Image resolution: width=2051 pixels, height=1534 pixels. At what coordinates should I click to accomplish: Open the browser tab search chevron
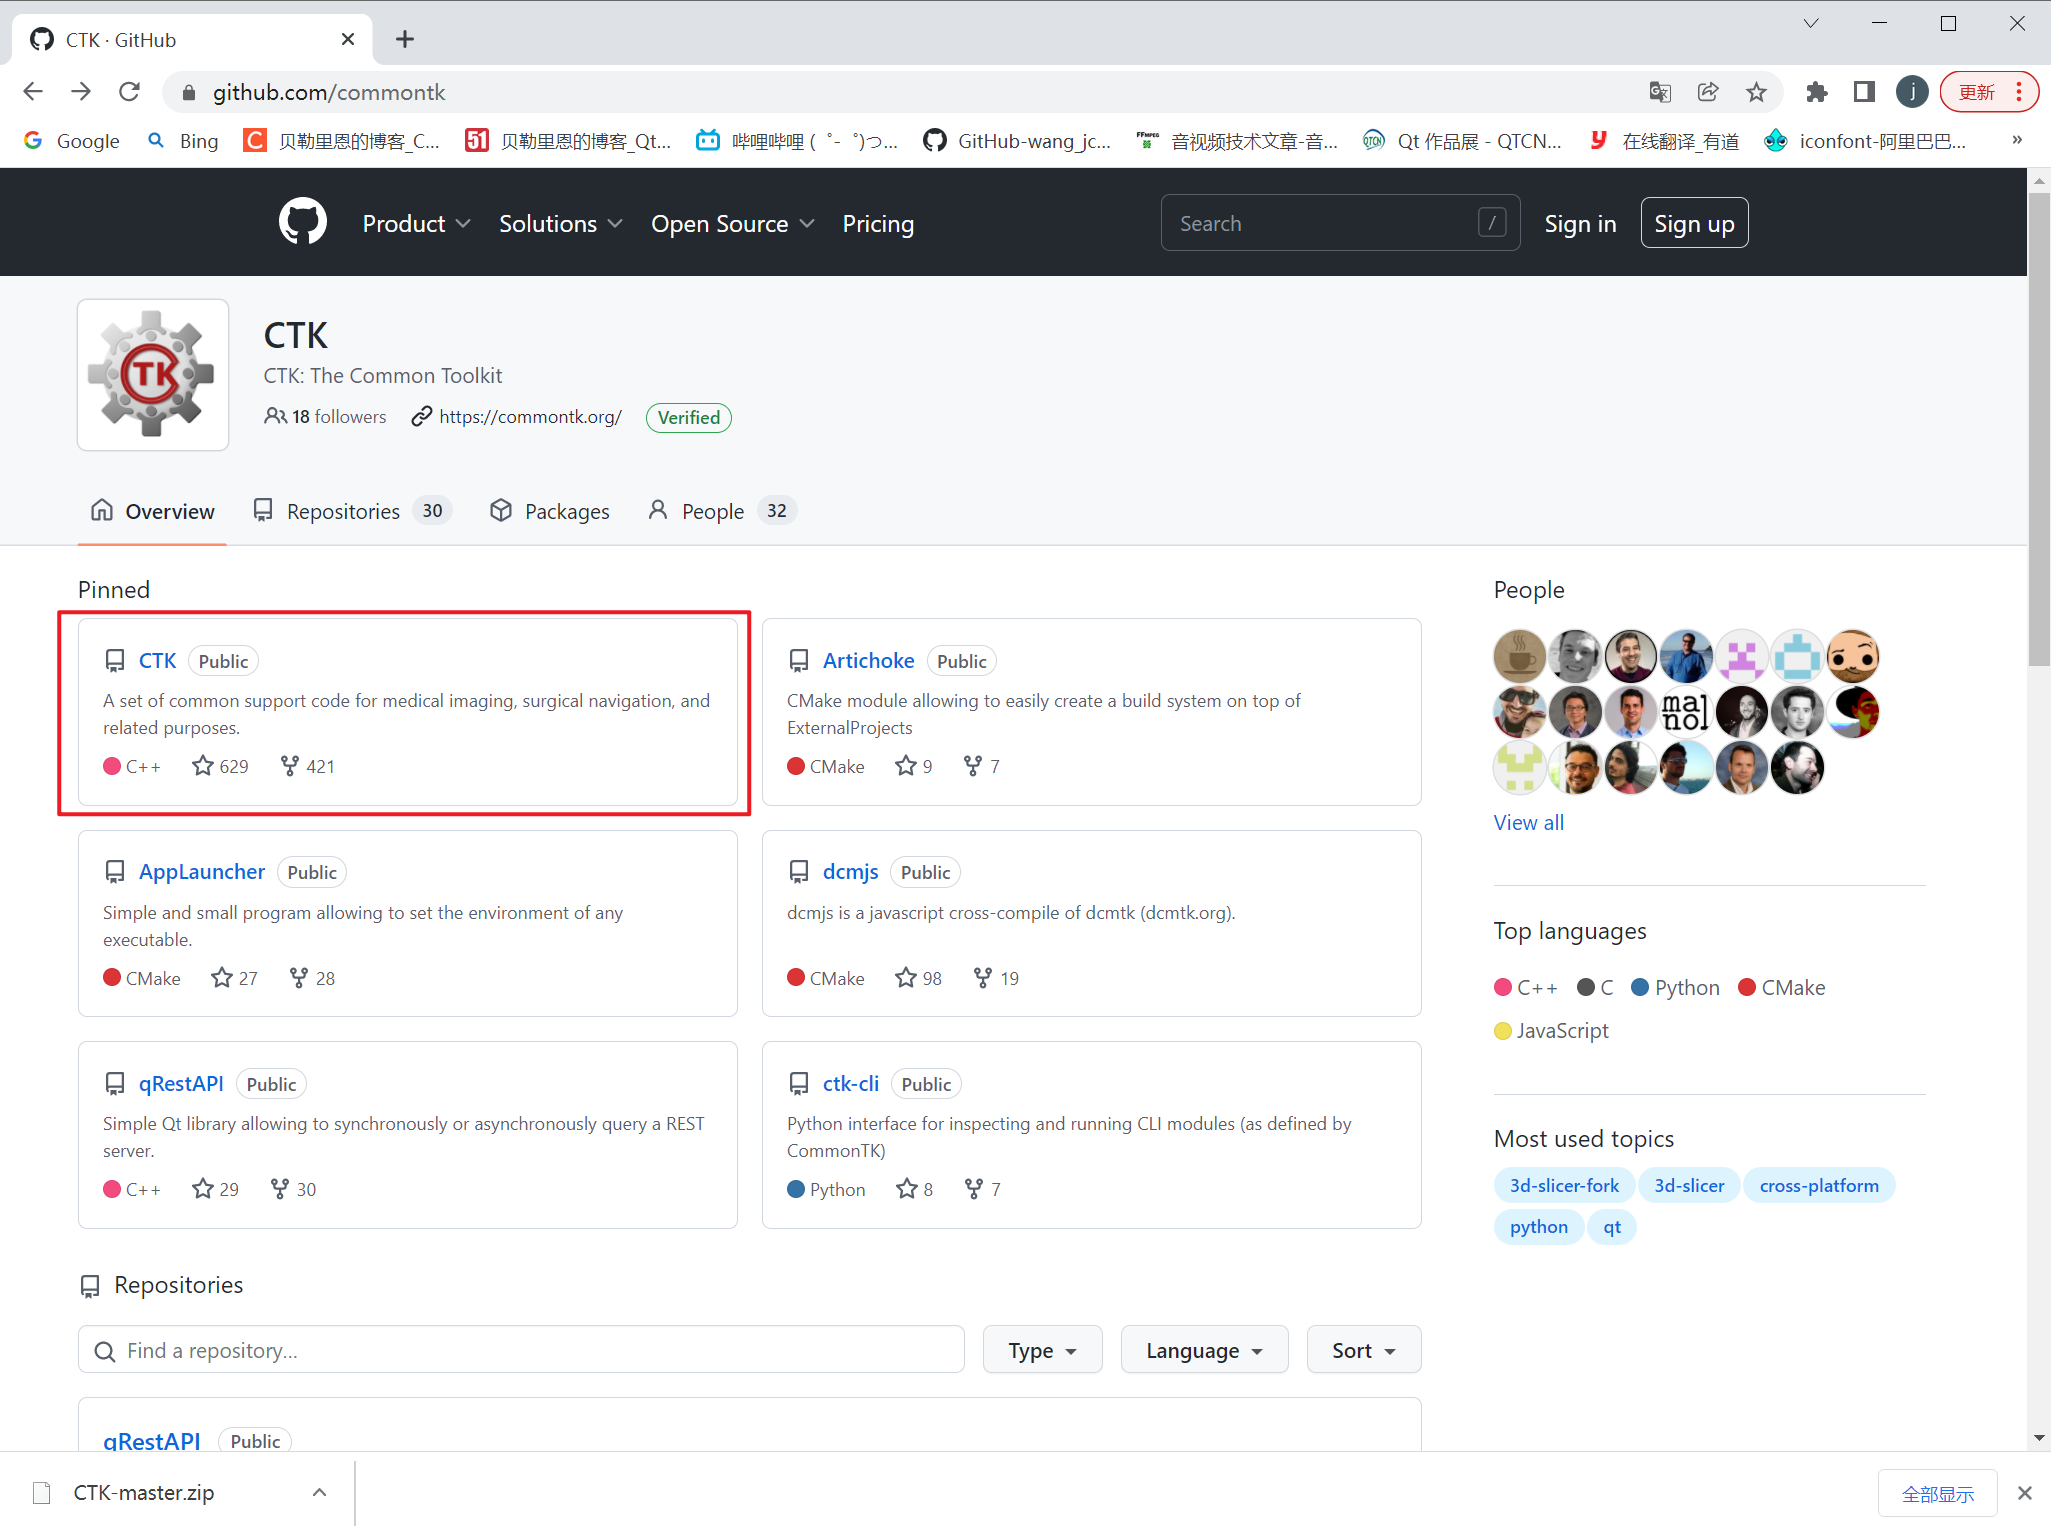click(x=1810, y=23)
